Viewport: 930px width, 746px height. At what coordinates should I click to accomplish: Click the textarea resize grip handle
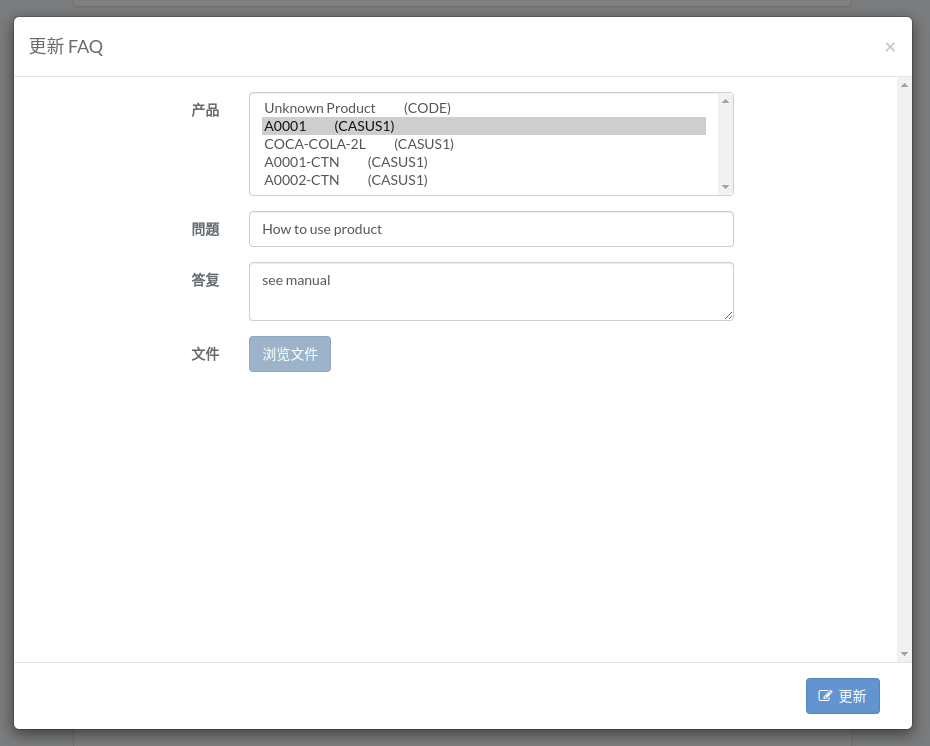(728, 315)
